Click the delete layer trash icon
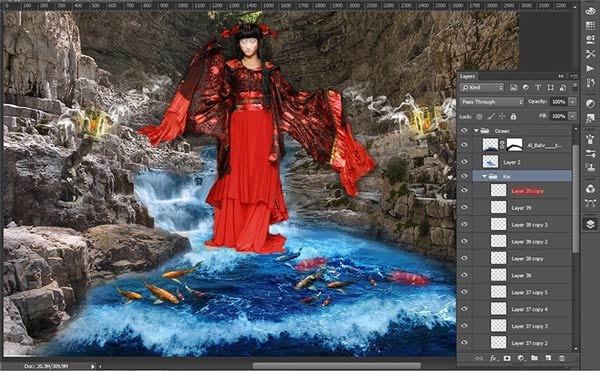600x371 pixels. 561,358
